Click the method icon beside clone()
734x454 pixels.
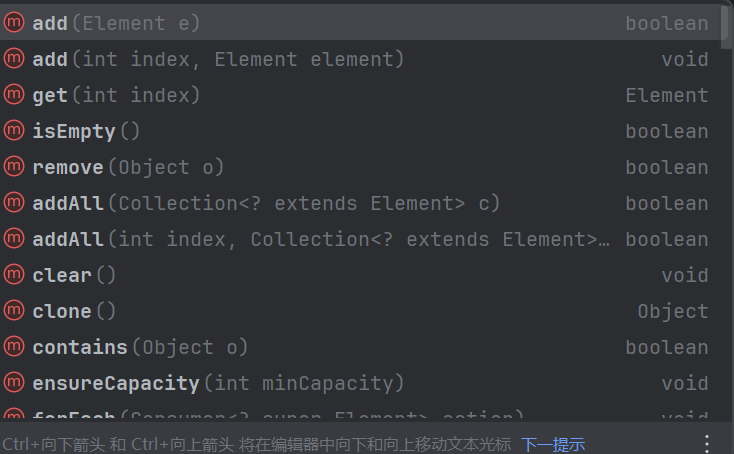[x=14, y=311]
